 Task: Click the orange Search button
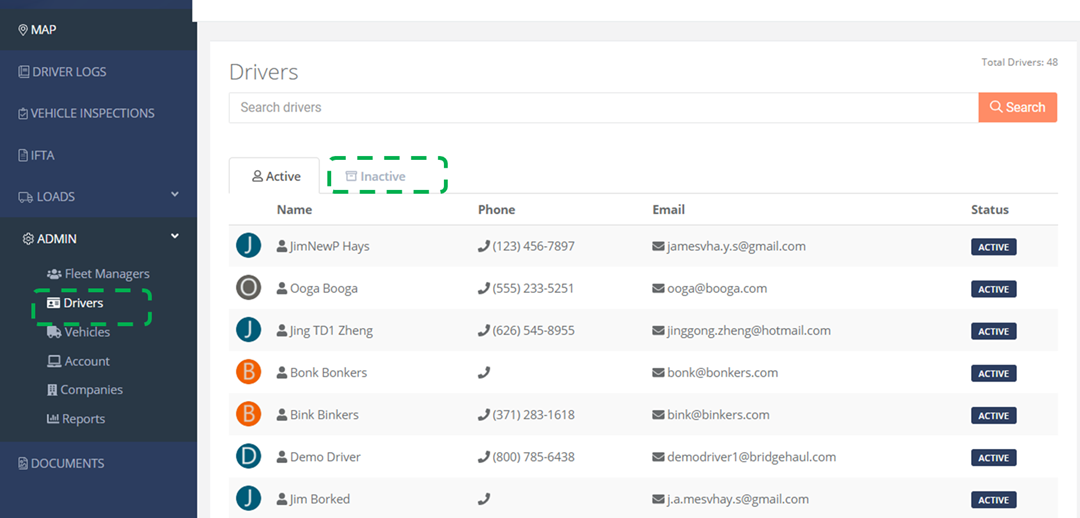tap(1017, 107)
